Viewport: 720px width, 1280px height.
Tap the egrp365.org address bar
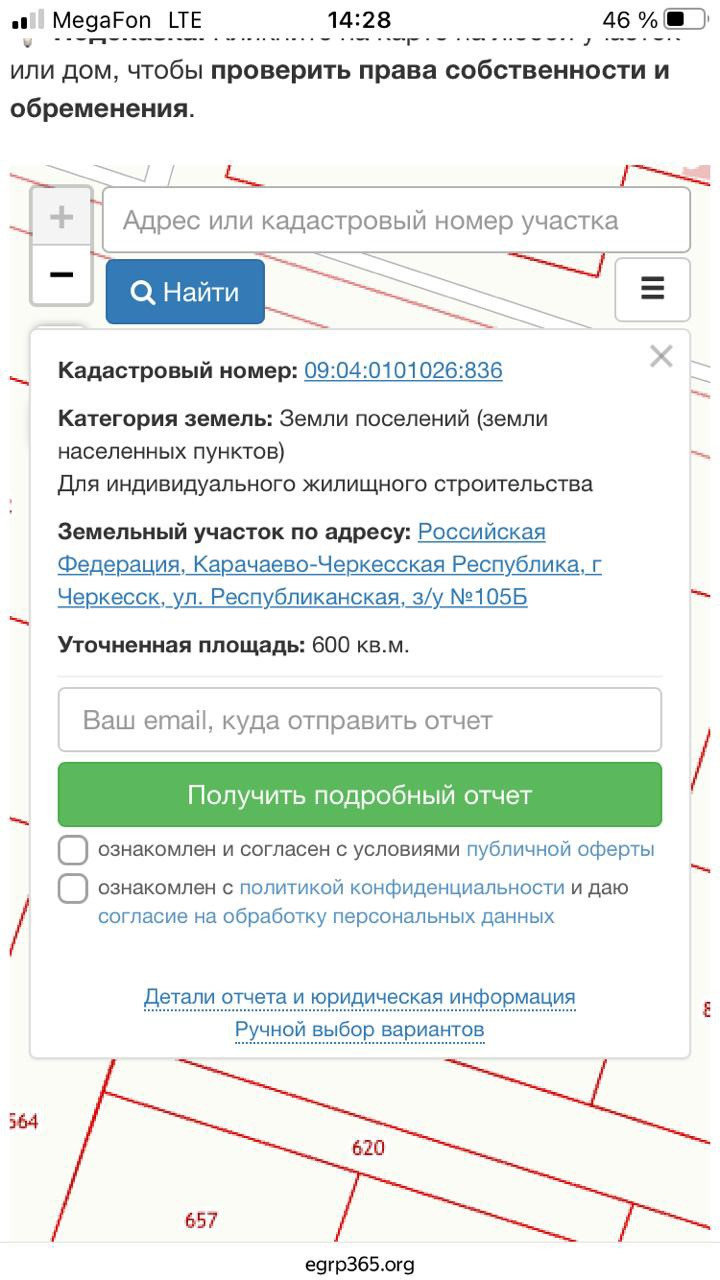click(x=360, y=1264)
